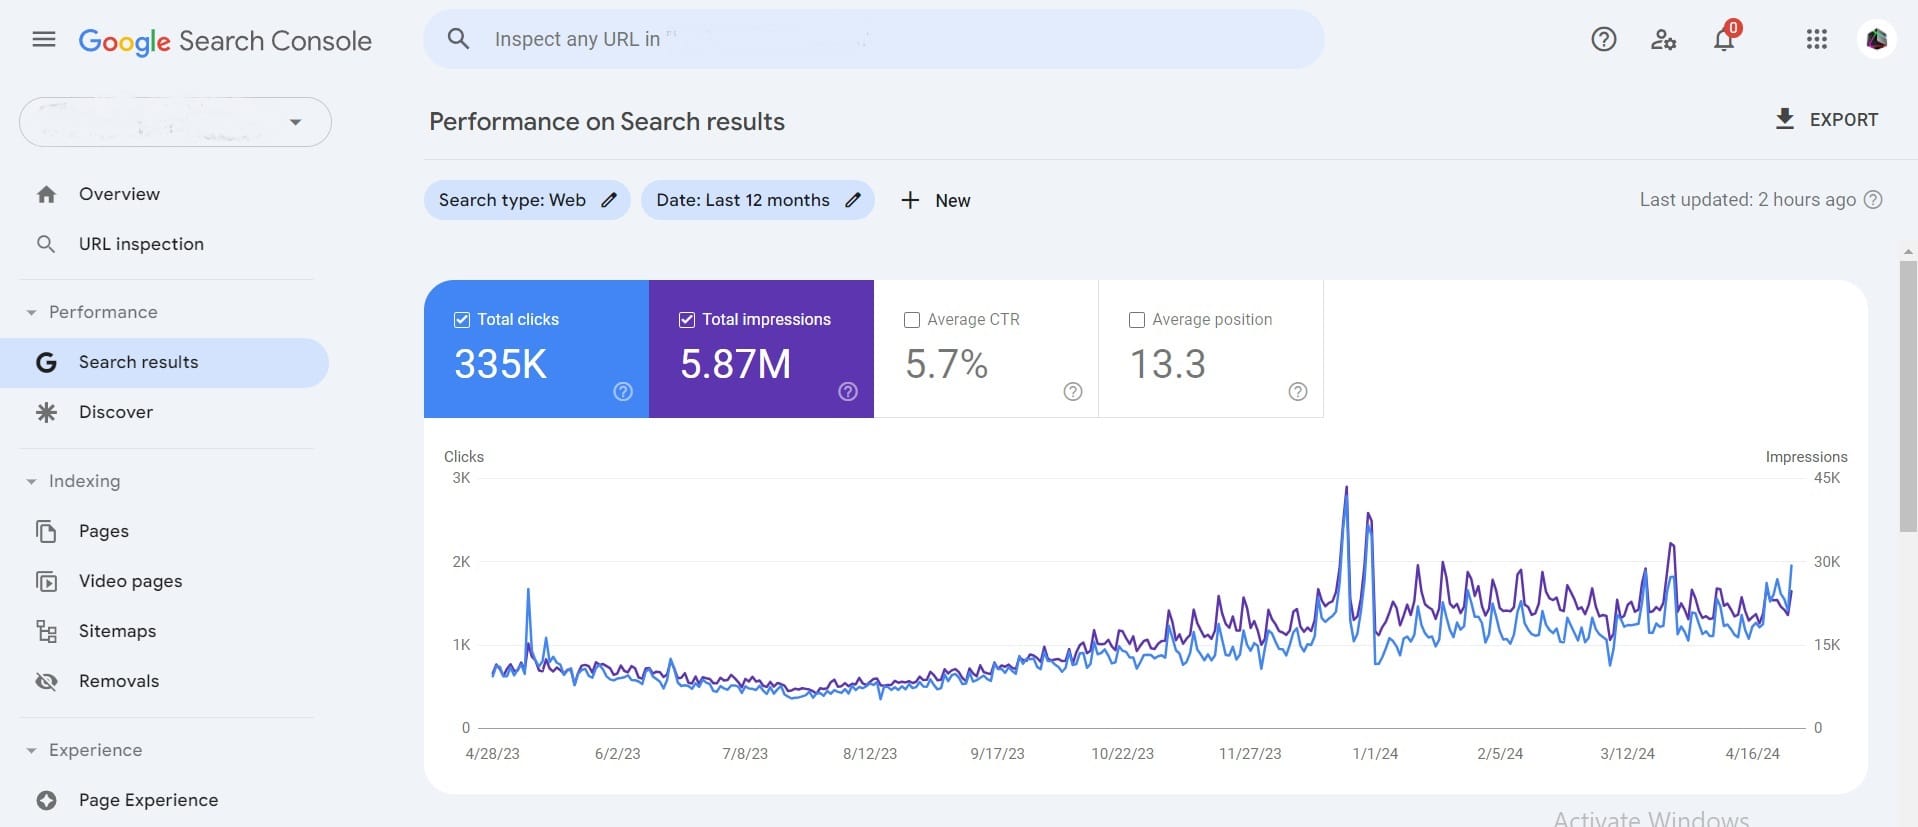Image resolution: width=1918 pixels, height=827 pixels.
Task: Click the URL inspection magnifier icon
Action: pos(46,244)
